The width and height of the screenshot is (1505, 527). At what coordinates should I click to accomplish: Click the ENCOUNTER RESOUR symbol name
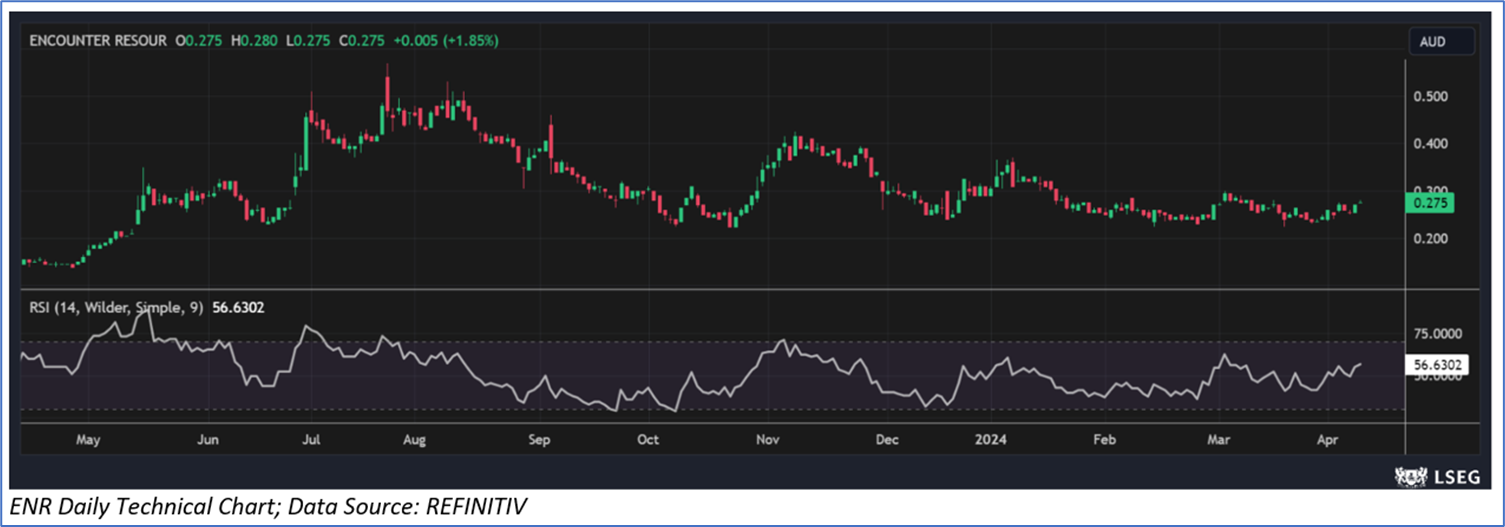coord(98,41)
